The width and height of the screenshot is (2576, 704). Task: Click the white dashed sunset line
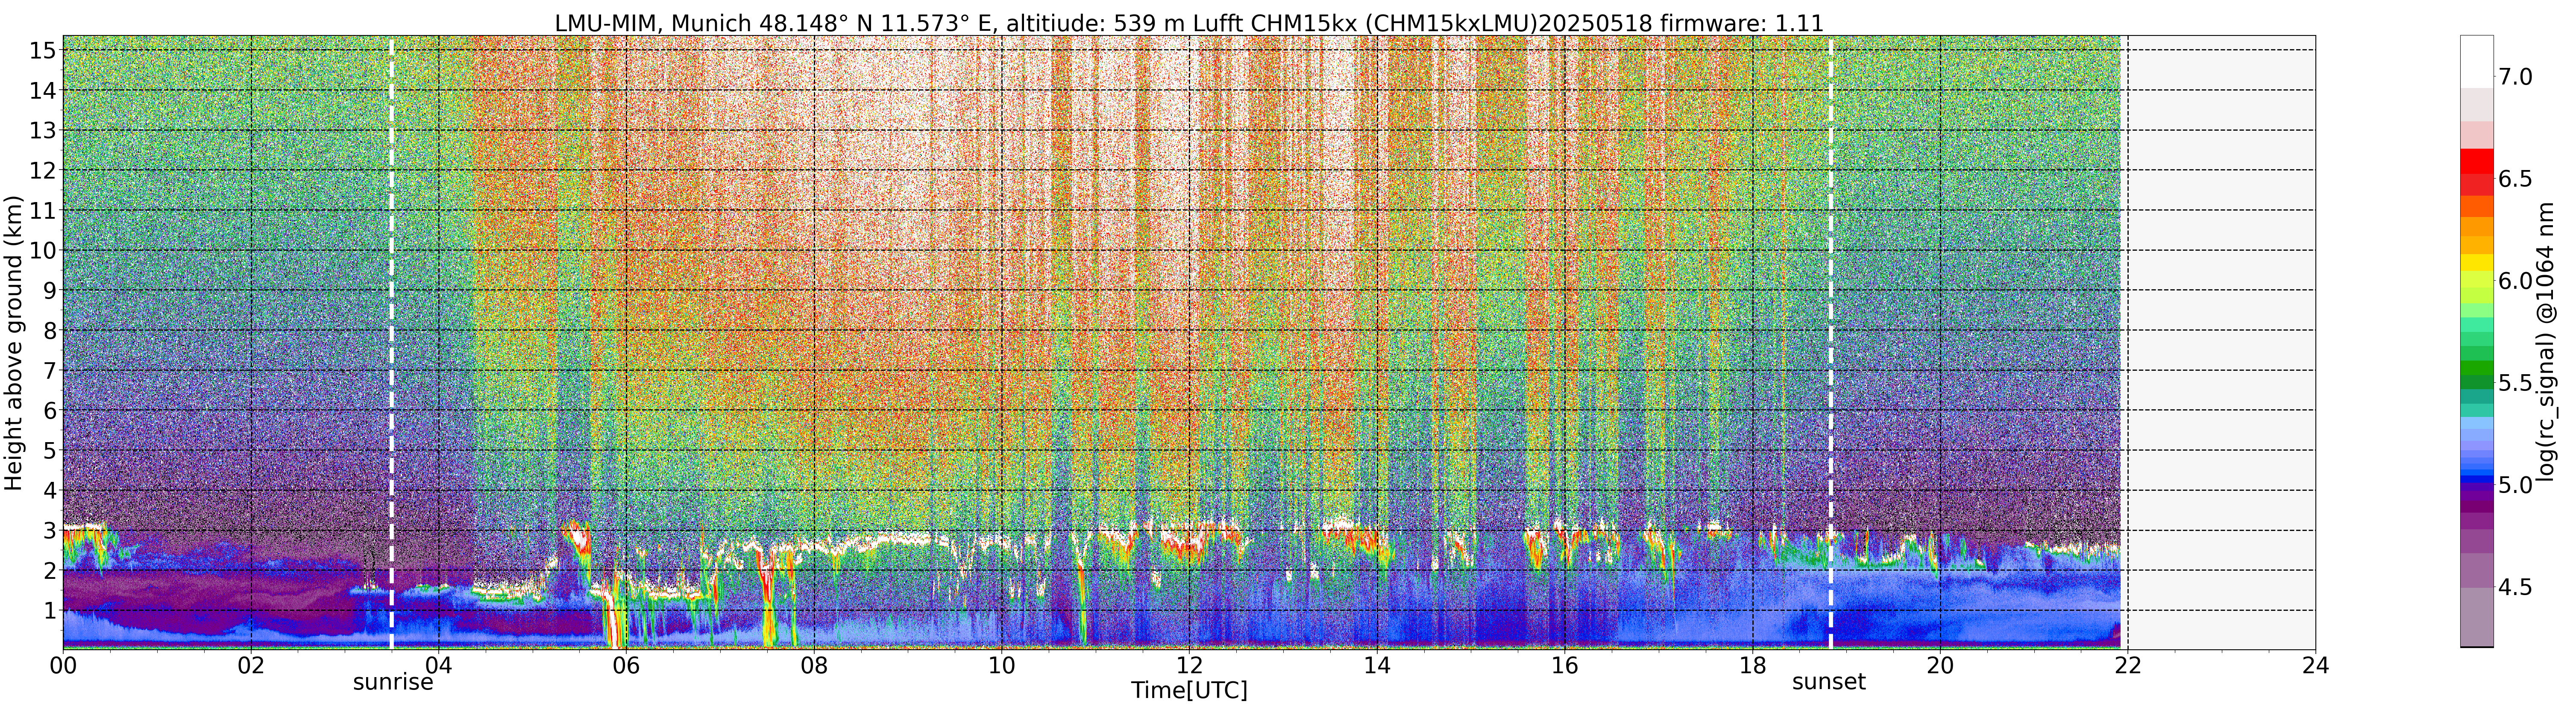[1831, 342]
